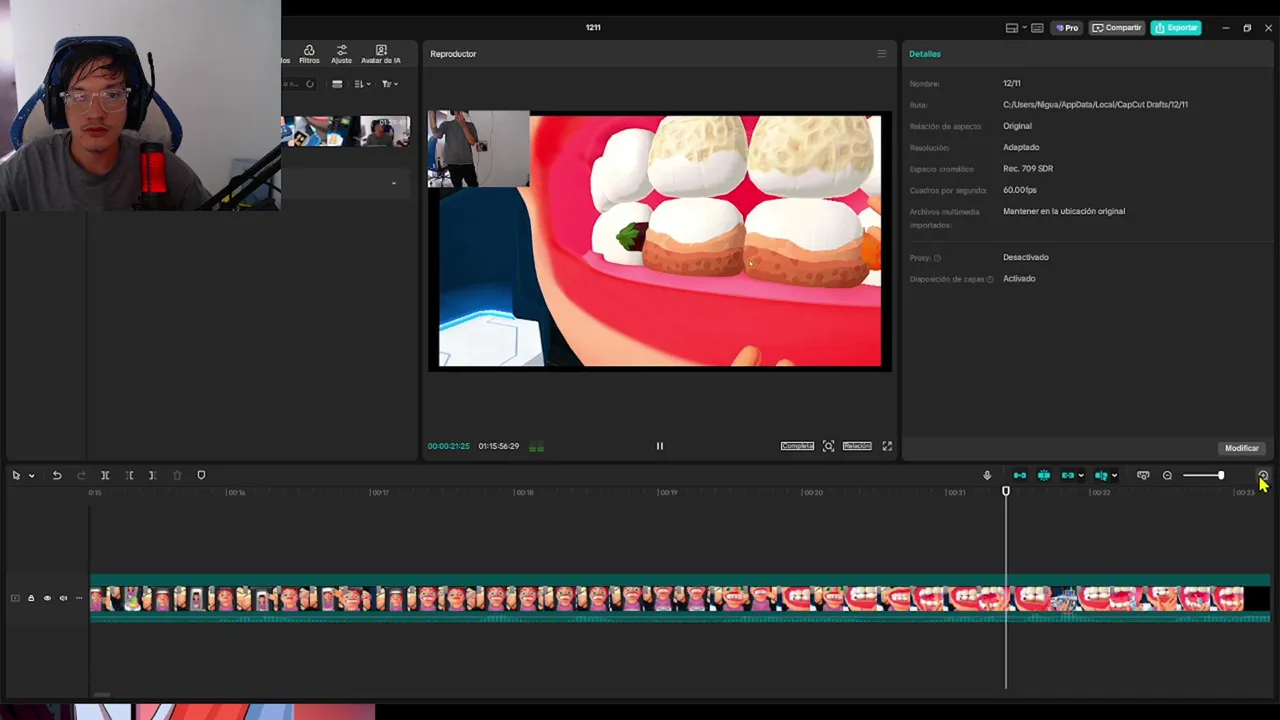This screenshot has height=720, width=1280.
Task: Click the Completa quality button
Action: [x=797, y=446]
